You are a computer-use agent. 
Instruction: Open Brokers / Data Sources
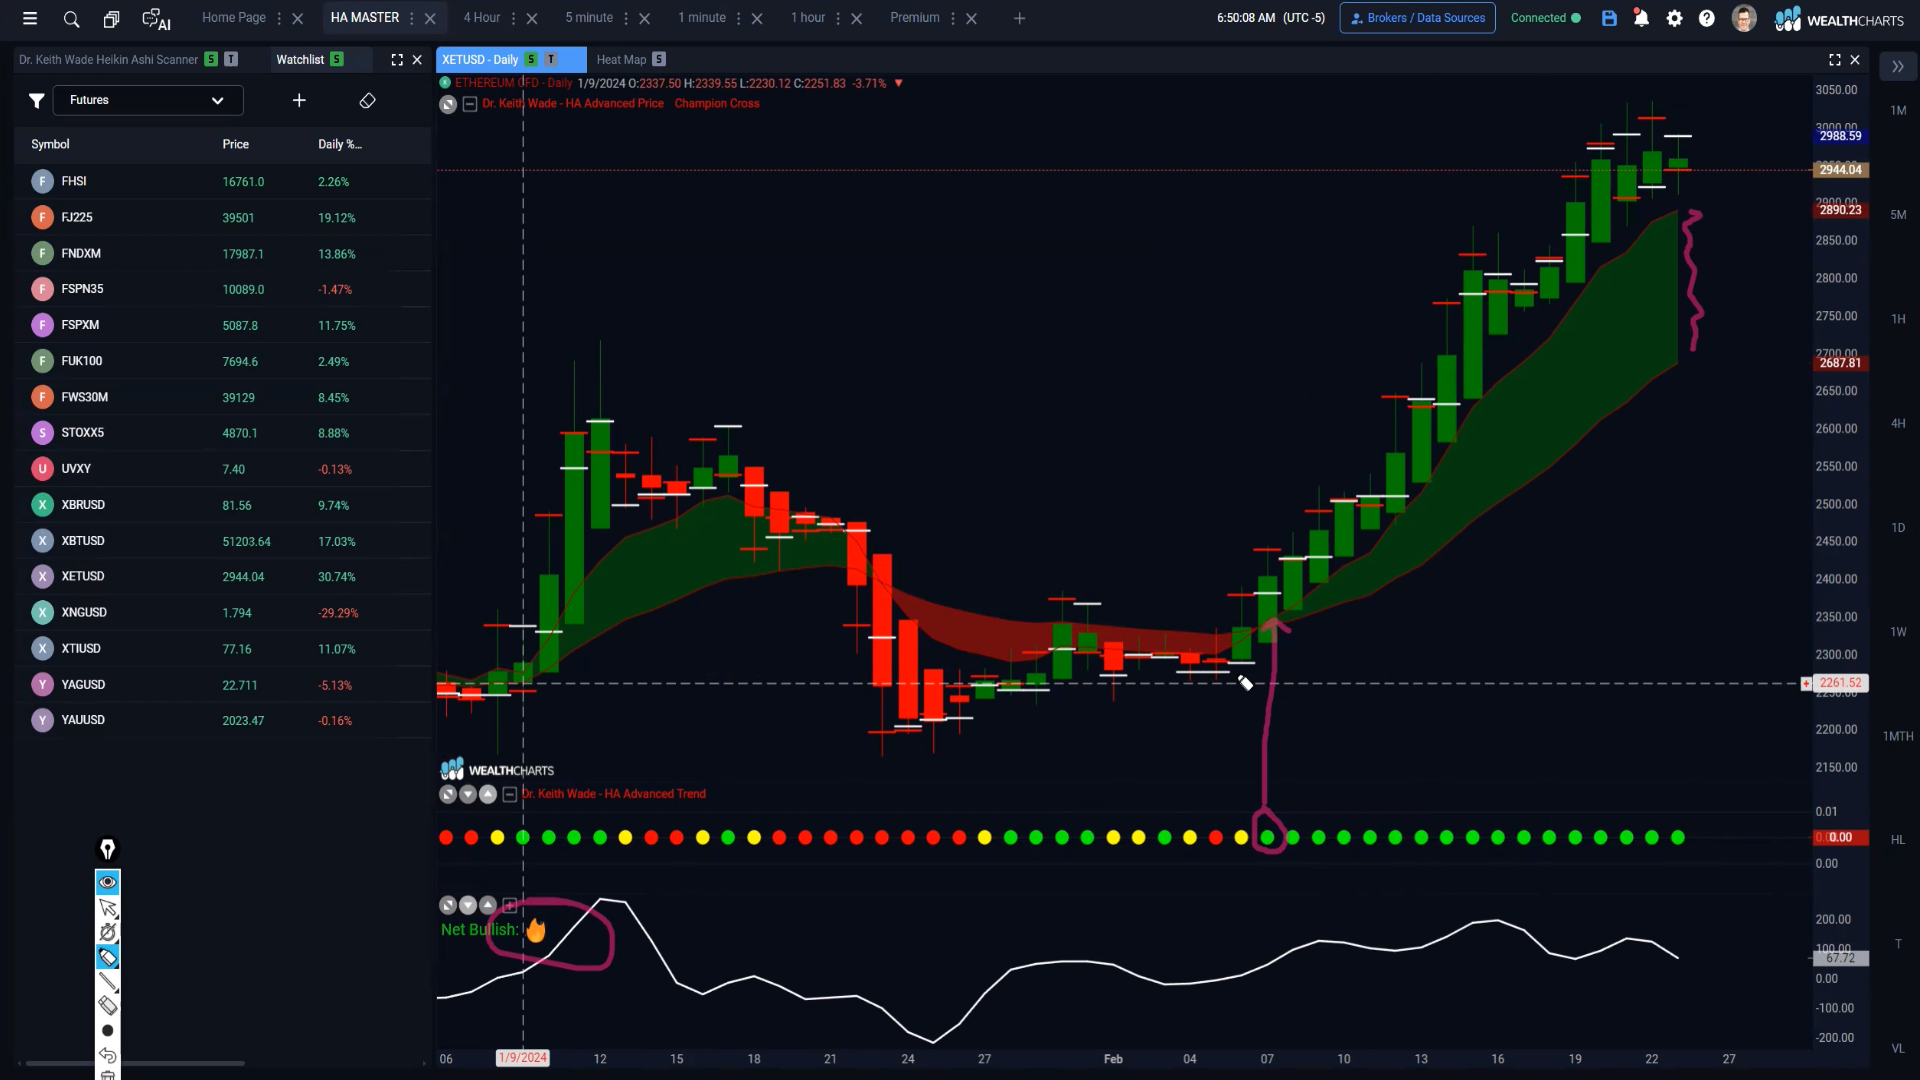1417,18
